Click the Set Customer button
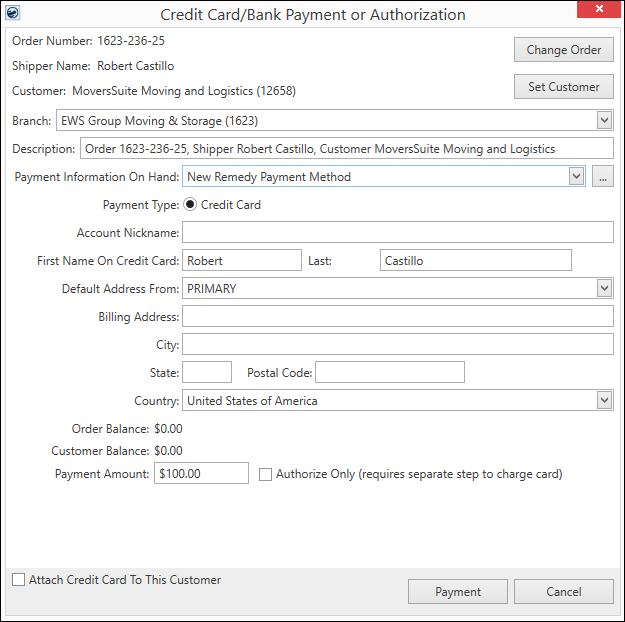625x622 pixels. (563, 87)
